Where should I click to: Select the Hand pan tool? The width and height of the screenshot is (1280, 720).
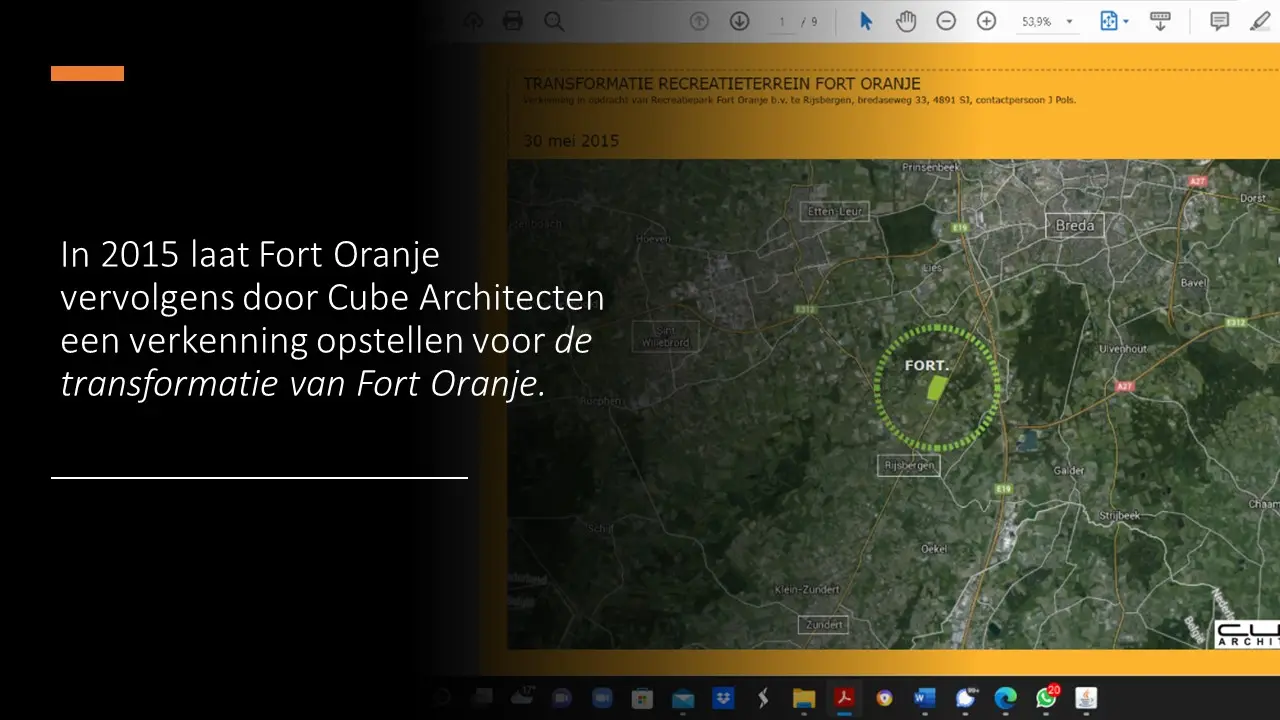pyautogui.click(x=906, y=21)
